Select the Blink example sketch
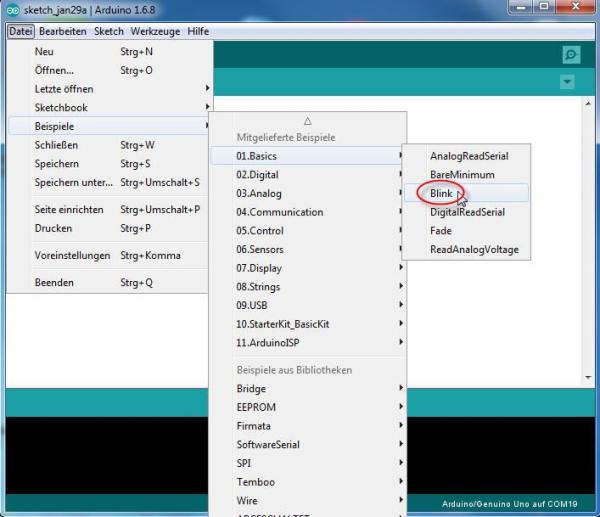The image size is (600, 517). 441,193
